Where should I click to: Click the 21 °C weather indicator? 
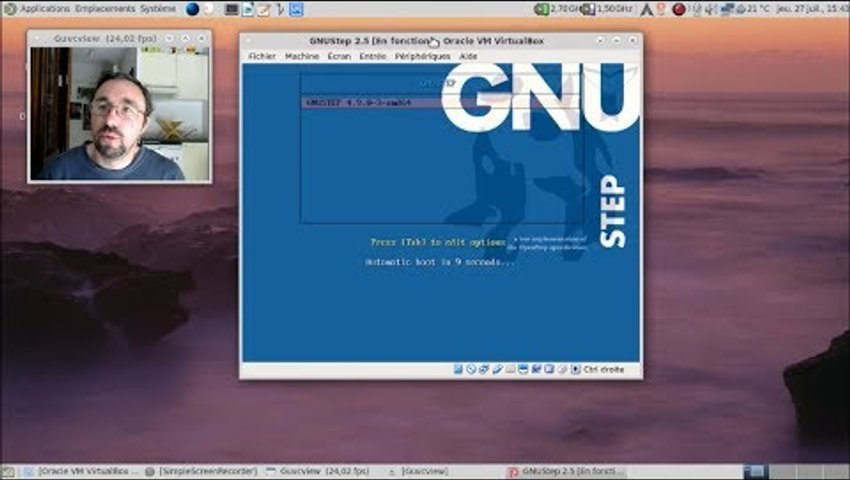point(754,9)
